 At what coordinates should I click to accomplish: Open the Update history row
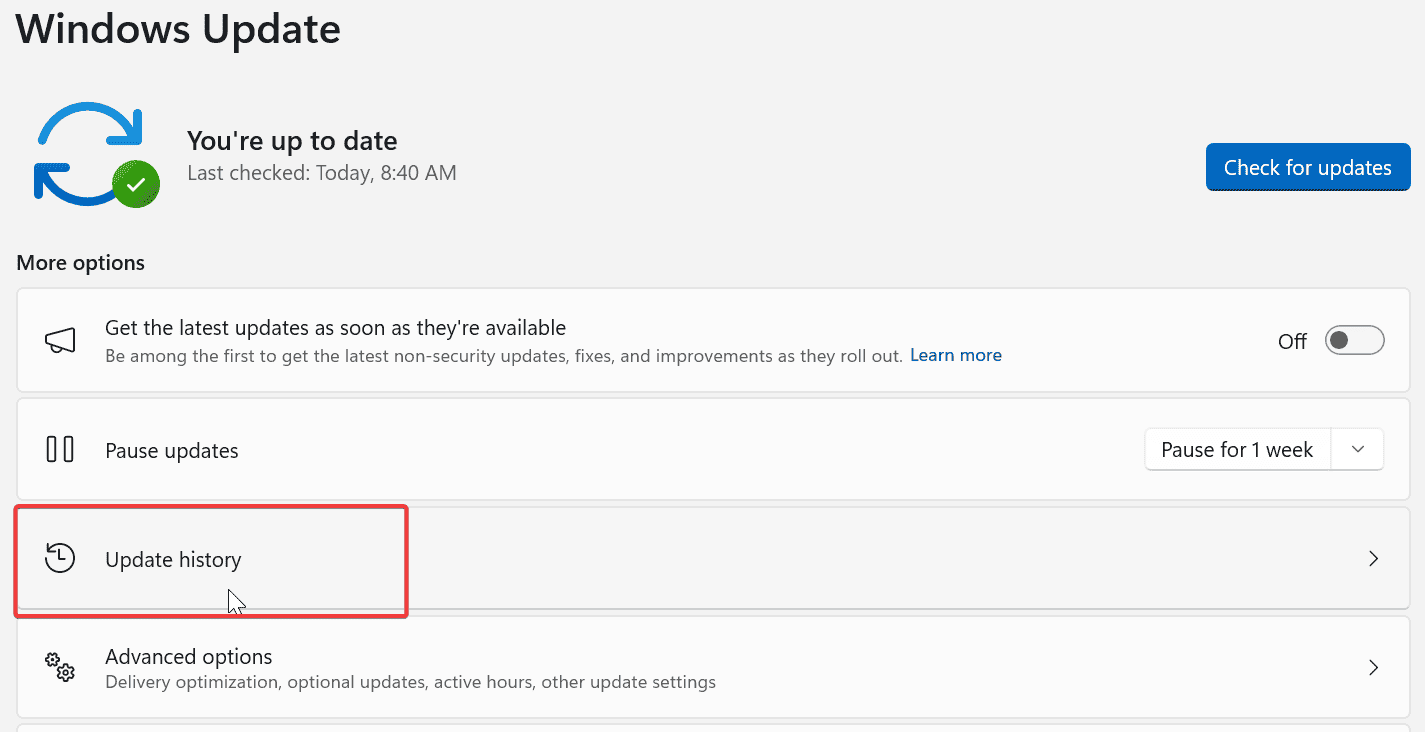click(713, 558)
